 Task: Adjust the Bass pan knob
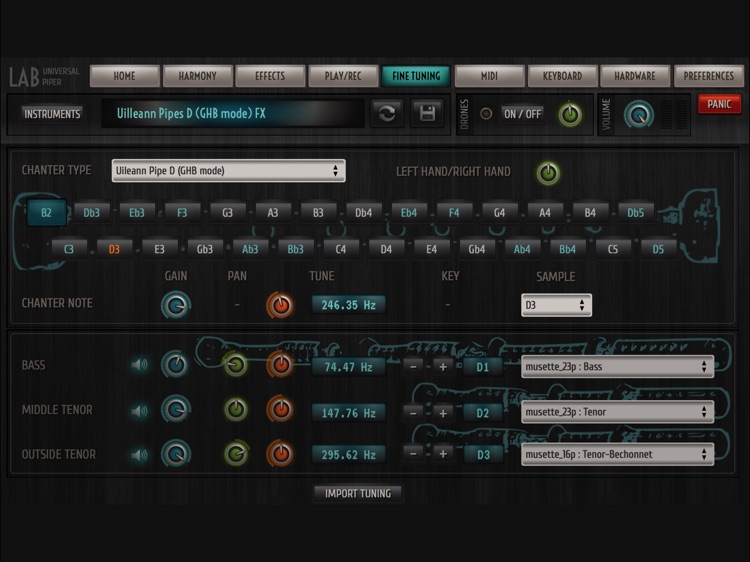tap(236, 365)
